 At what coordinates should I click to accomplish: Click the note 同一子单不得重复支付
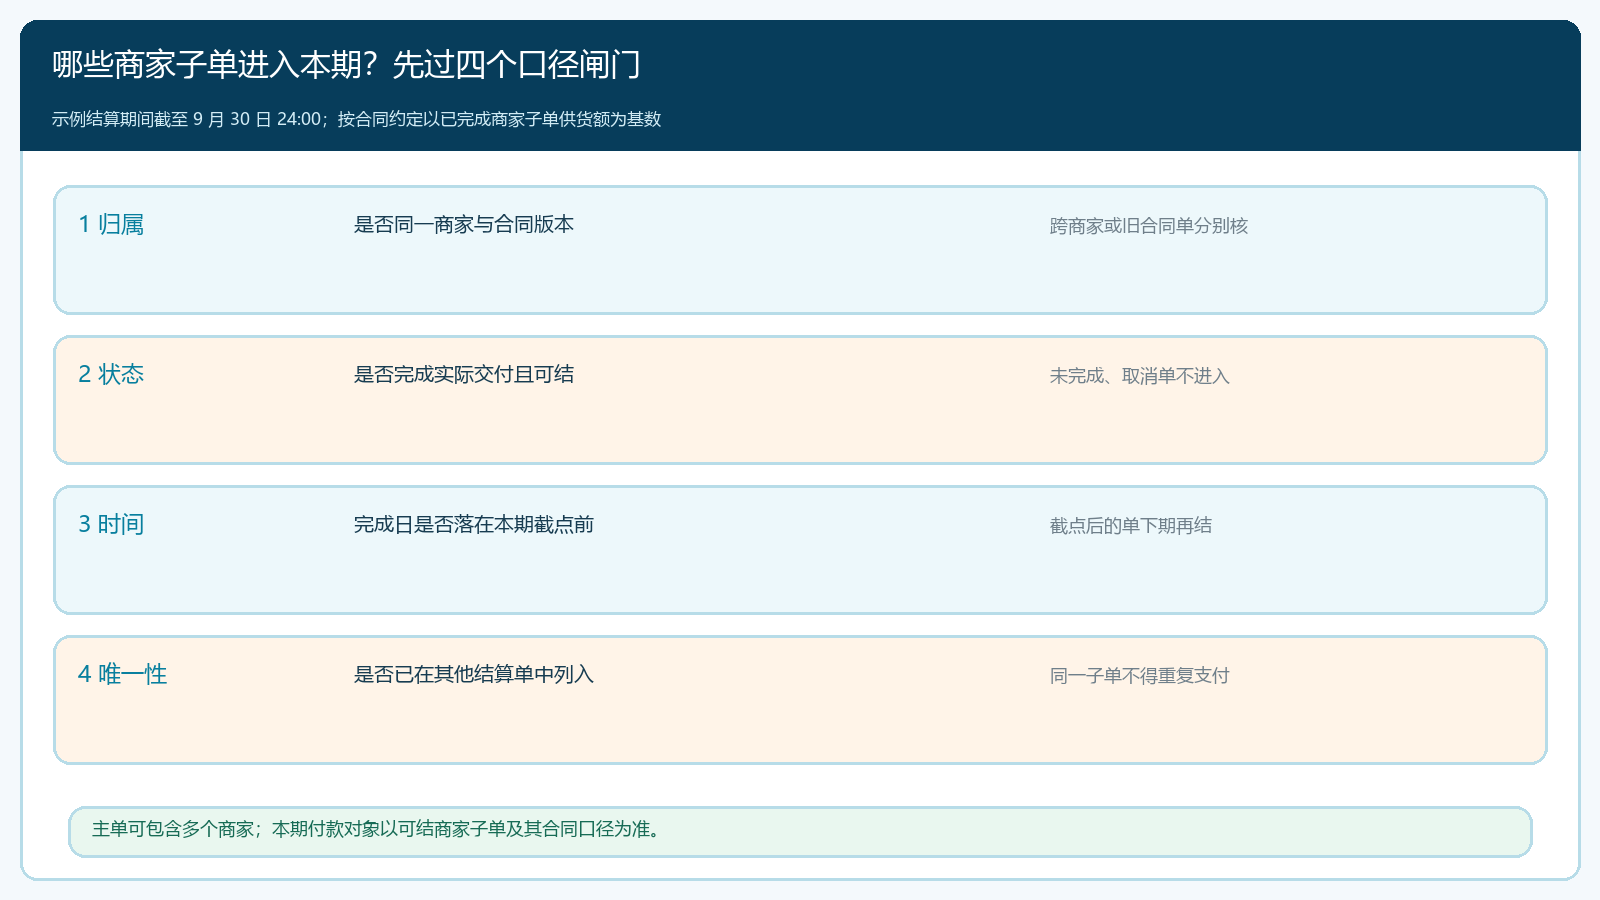[x=1140, y=676]
